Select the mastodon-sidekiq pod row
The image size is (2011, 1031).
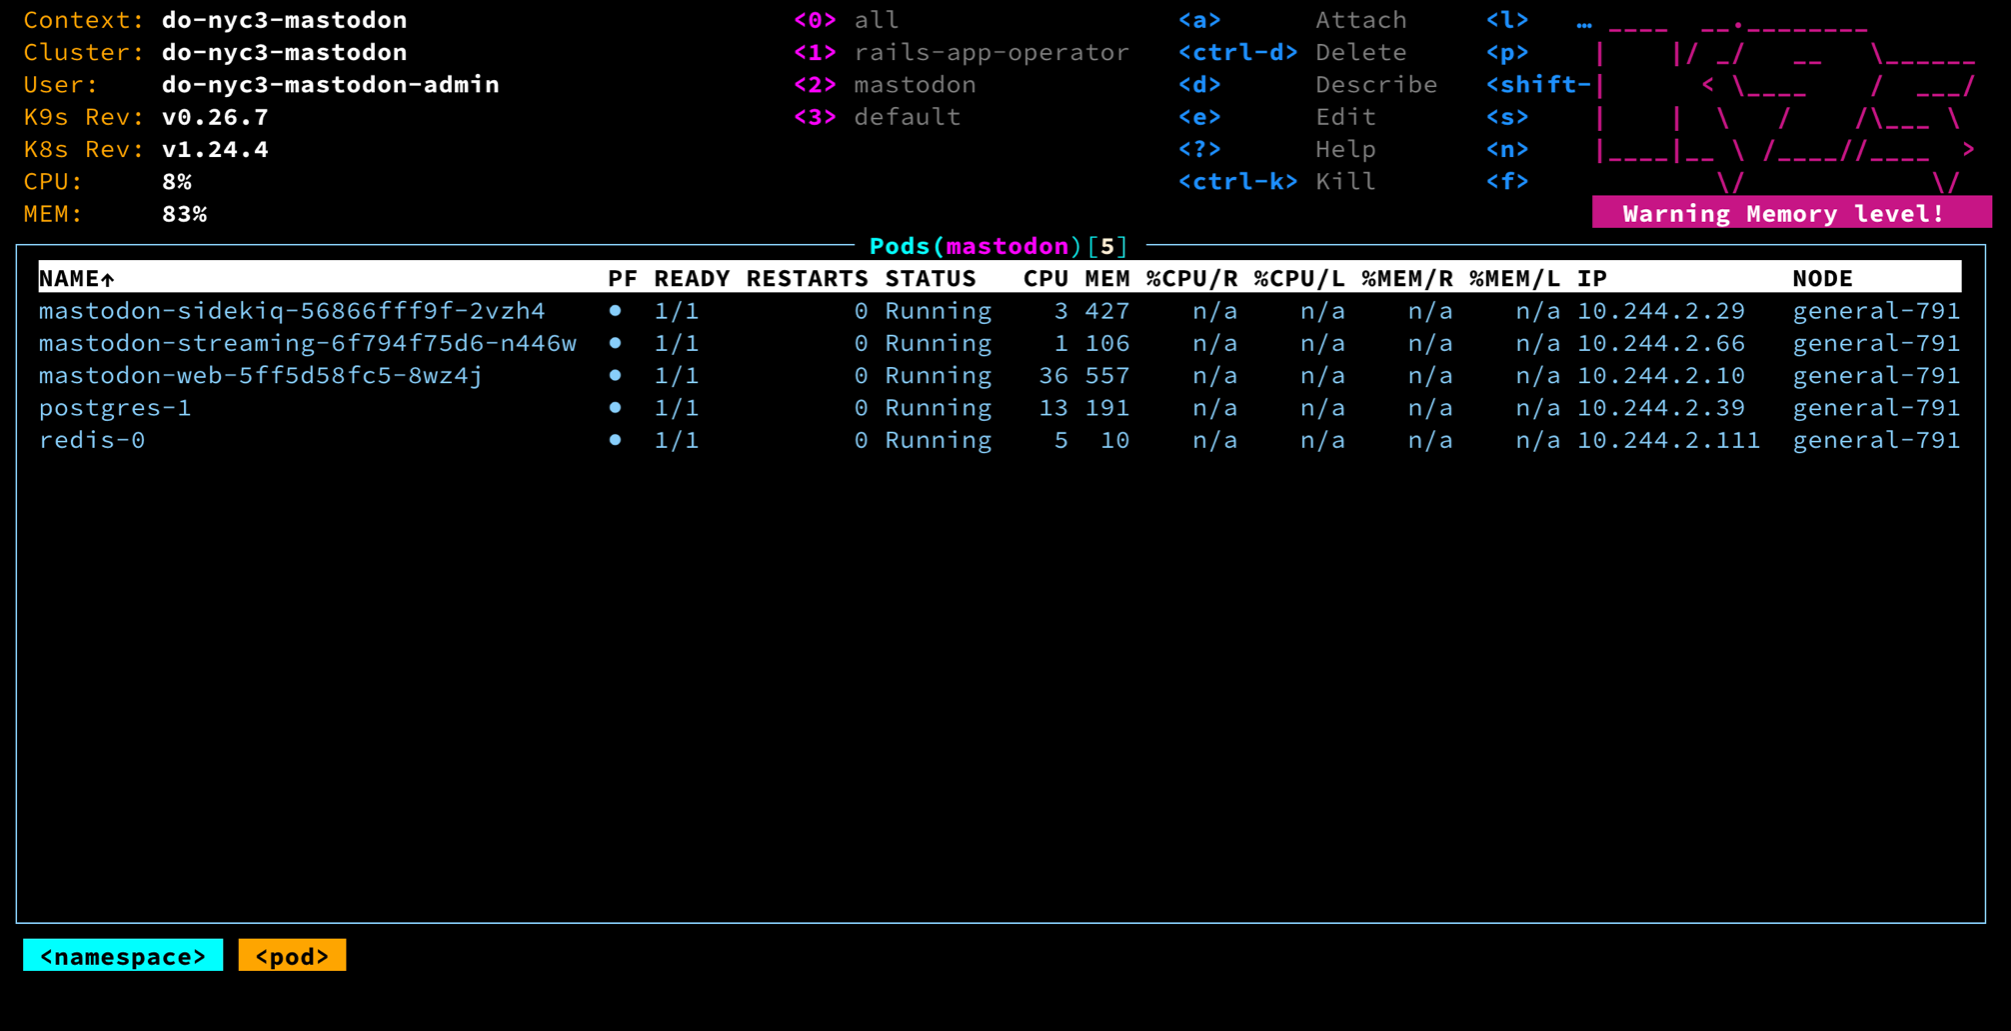coord(291,311)
